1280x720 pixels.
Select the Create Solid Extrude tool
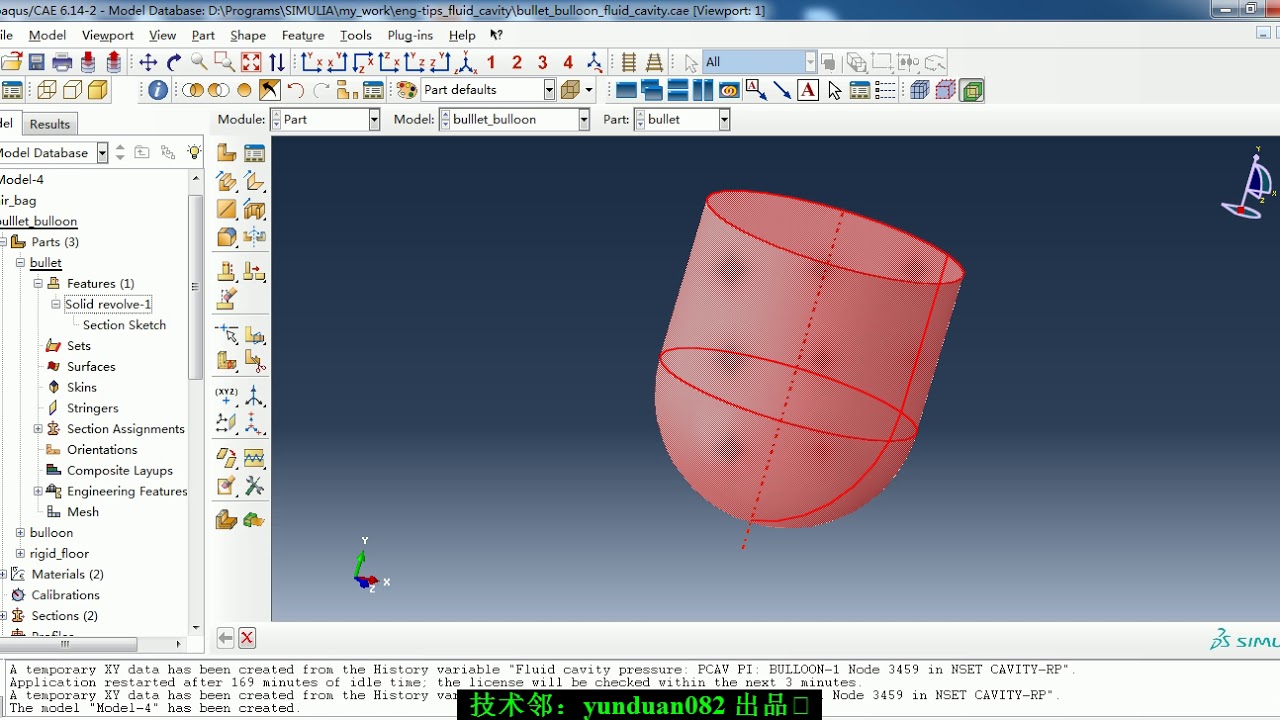point(227,181)
